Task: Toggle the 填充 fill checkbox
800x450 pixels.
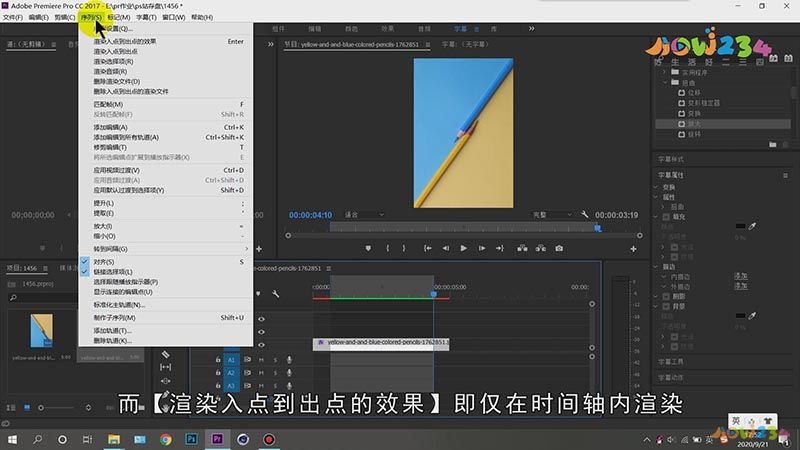Action: (x=666, y=217)
